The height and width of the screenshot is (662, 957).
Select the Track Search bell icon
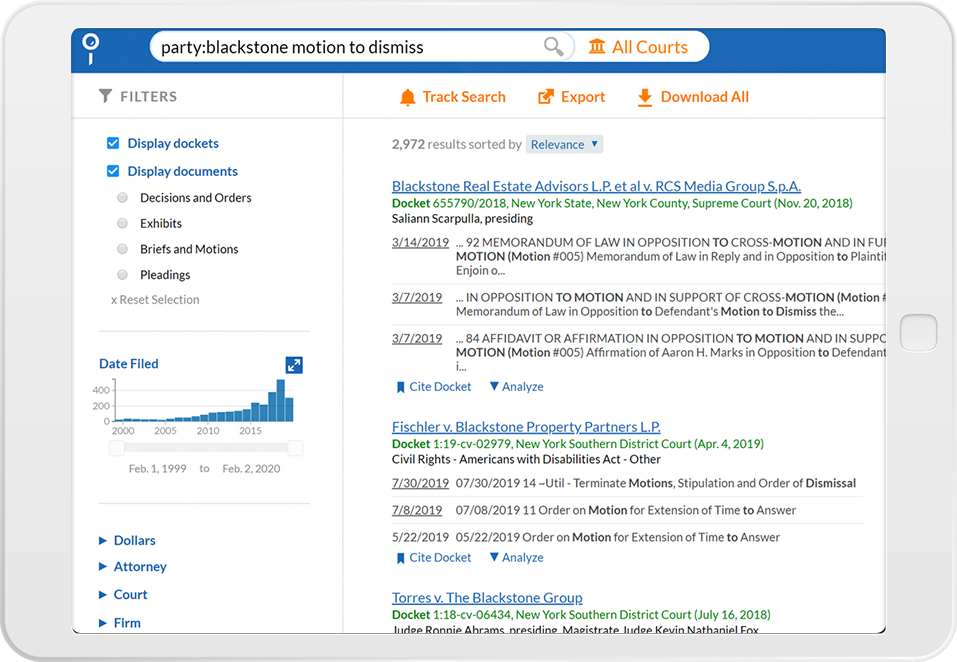[407, 97]
